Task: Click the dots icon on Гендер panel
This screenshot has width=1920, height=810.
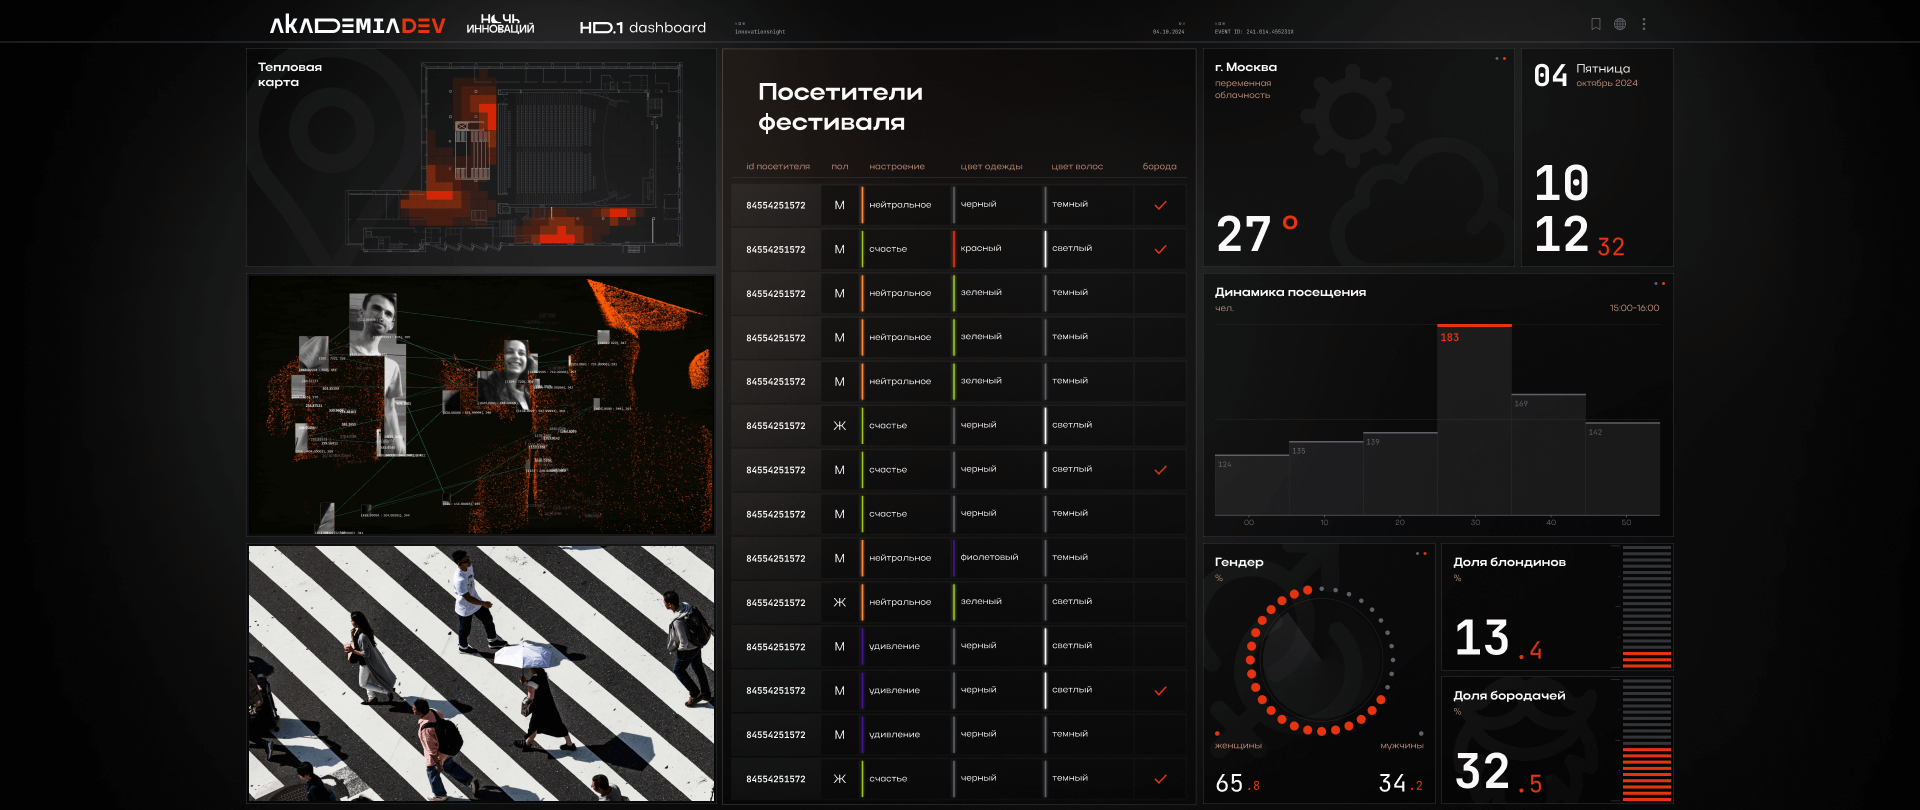Action: [1421, 554]
